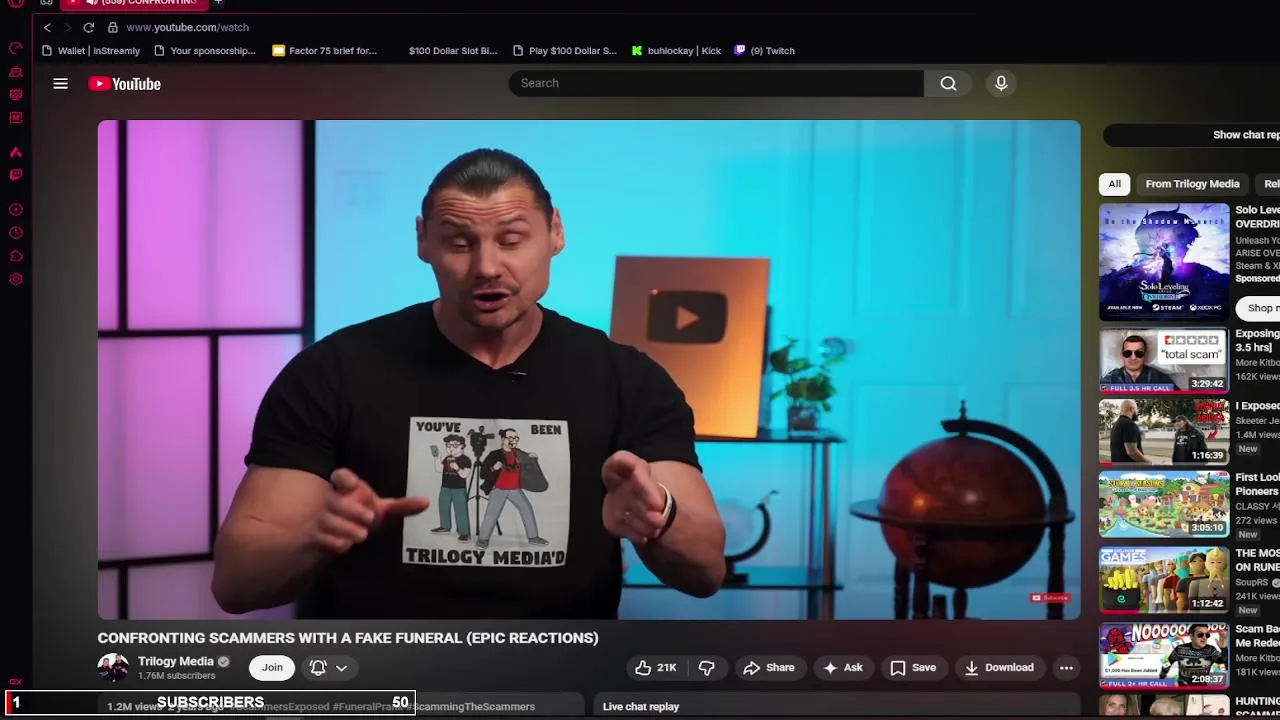Click the Download button
The height and width of the screenshot is (720, 1280).
[999, 667]
